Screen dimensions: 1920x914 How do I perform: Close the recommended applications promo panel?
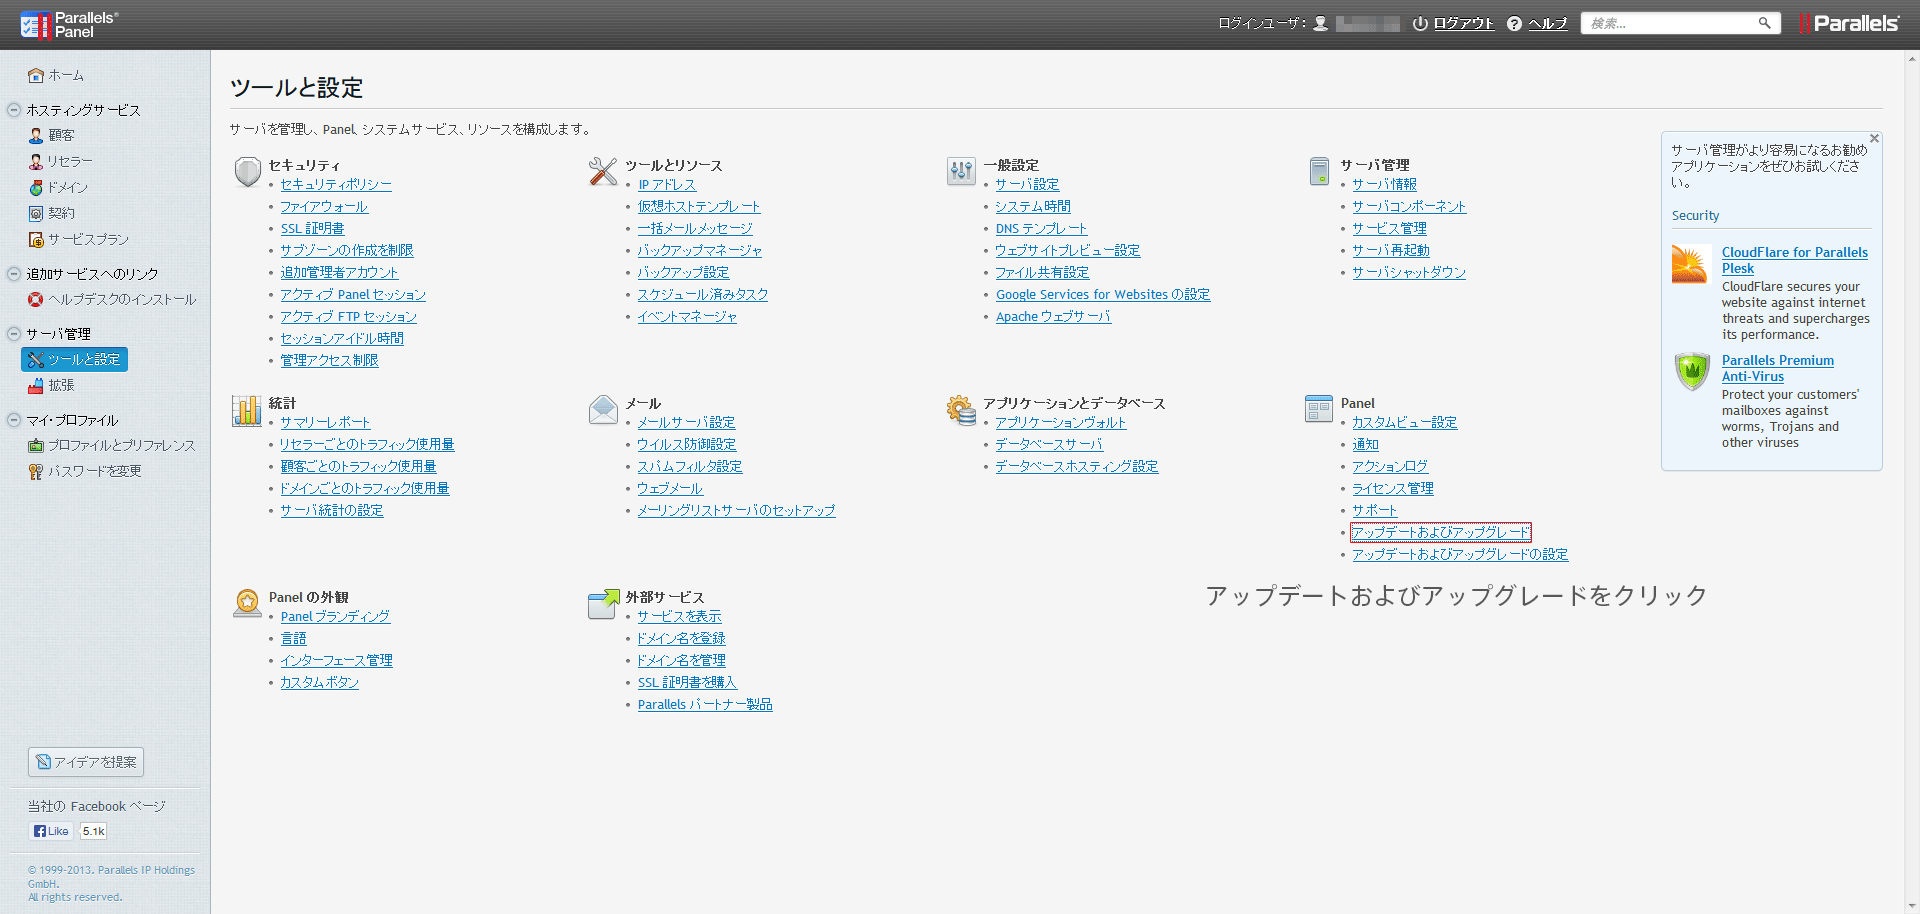click(x=1874, y=139)
